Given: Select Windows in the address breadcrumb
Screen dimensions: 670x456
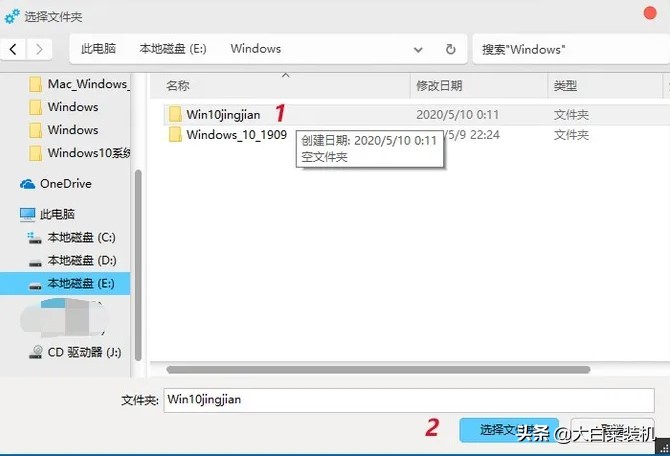Looking at the screenshot, I should (256, 49).
